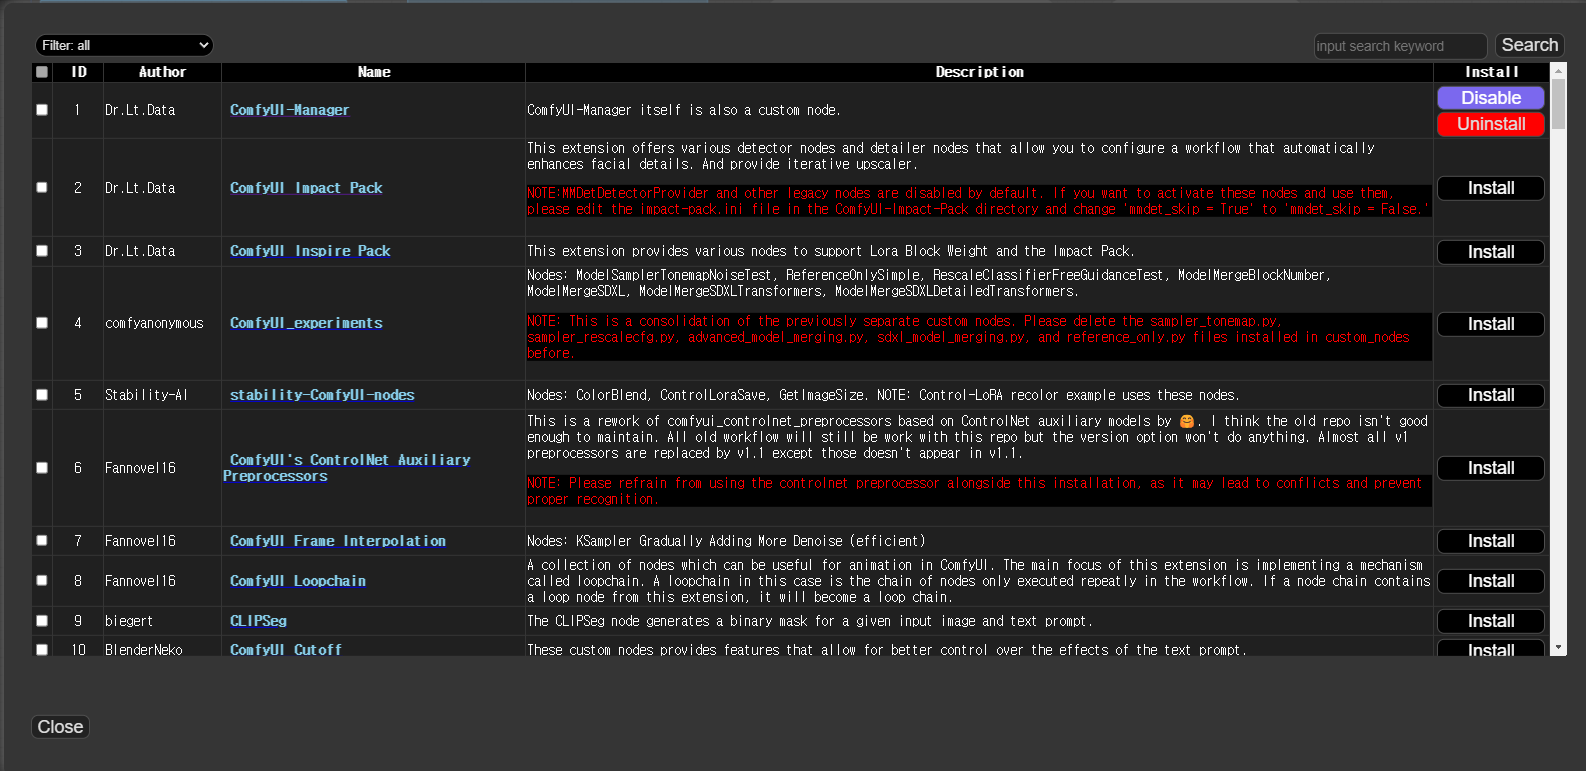1586x771 pixels.
Task: Click the red NOTE about consolidated custom nodes
Action: click(978, 337)
